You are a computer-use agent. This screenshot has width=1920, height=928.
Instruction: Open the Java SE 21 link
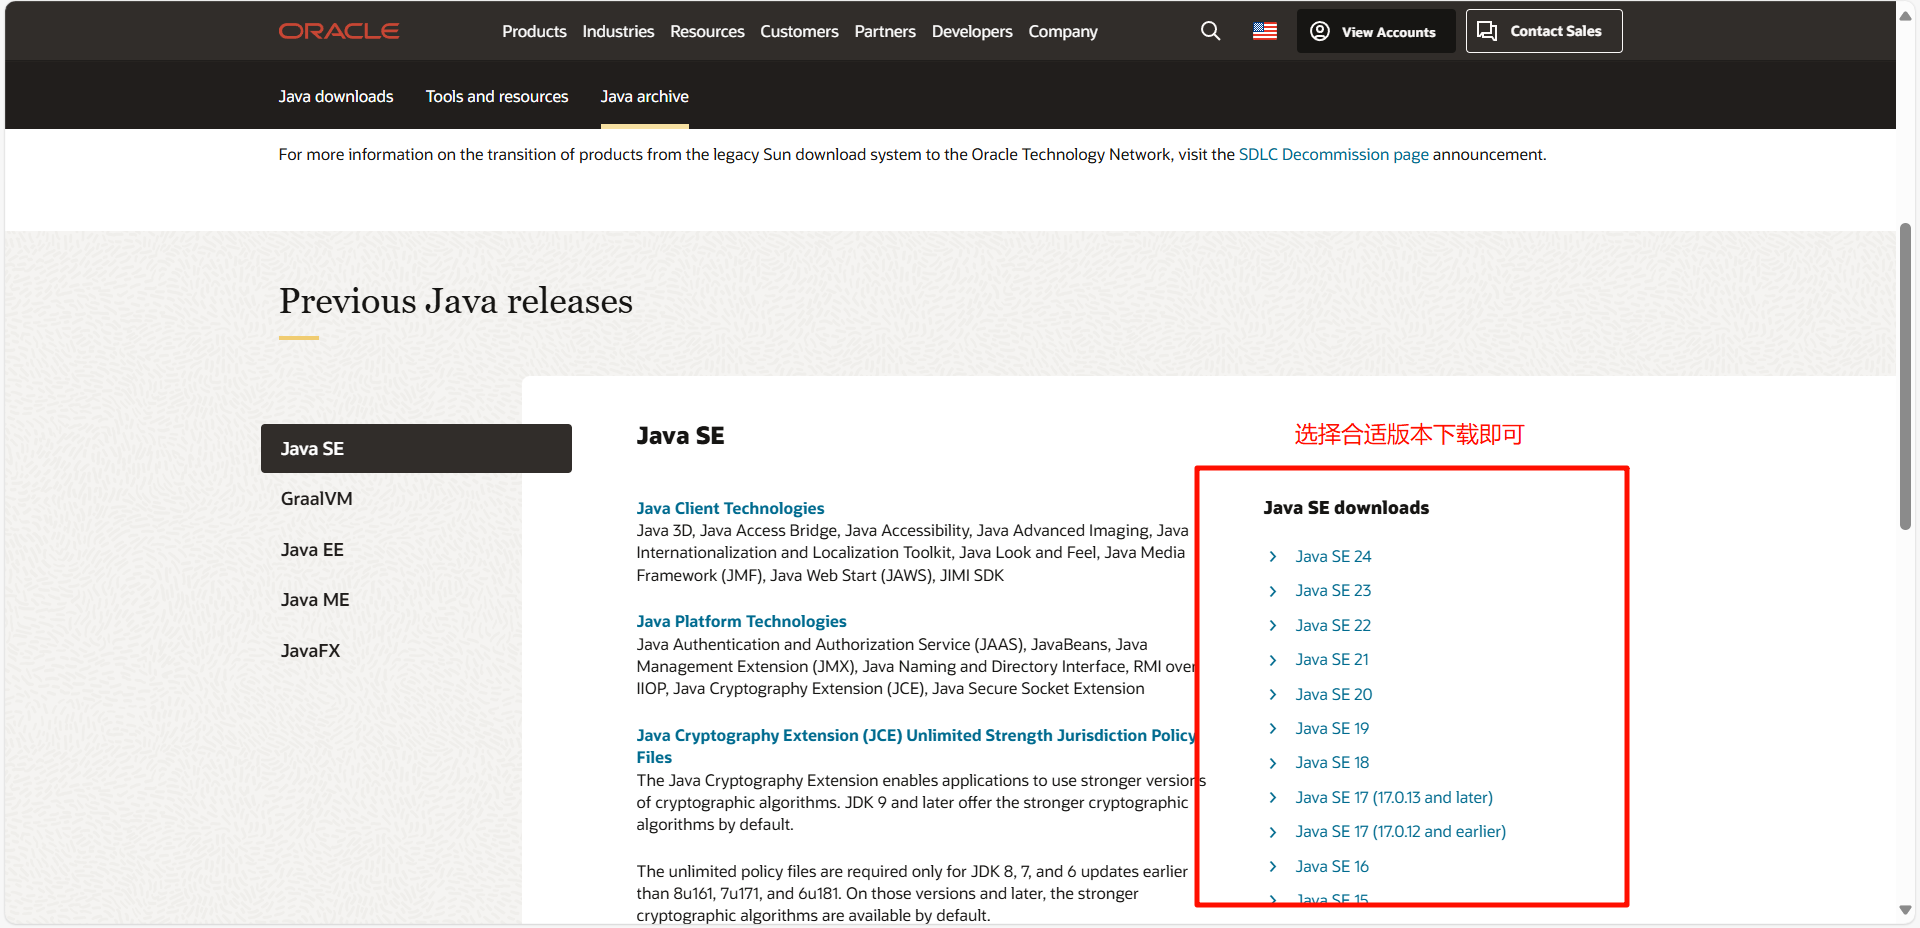1332,659
